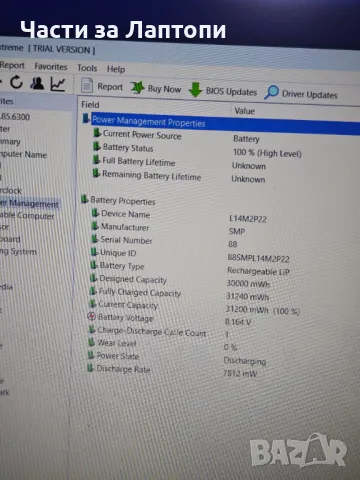
Task: Click icon beside Charge-Discharge Cycle Count
Action: click(x=92, y=329)
